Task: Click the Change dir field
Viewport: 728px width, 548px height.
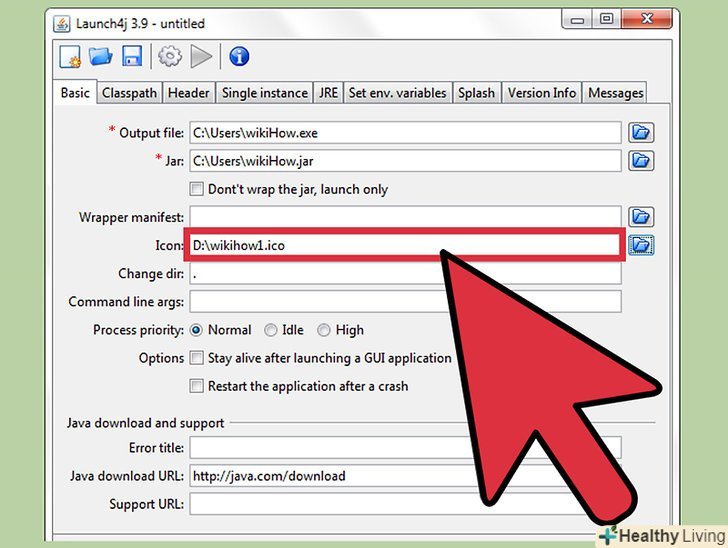Action: click(x=405, y=274)
